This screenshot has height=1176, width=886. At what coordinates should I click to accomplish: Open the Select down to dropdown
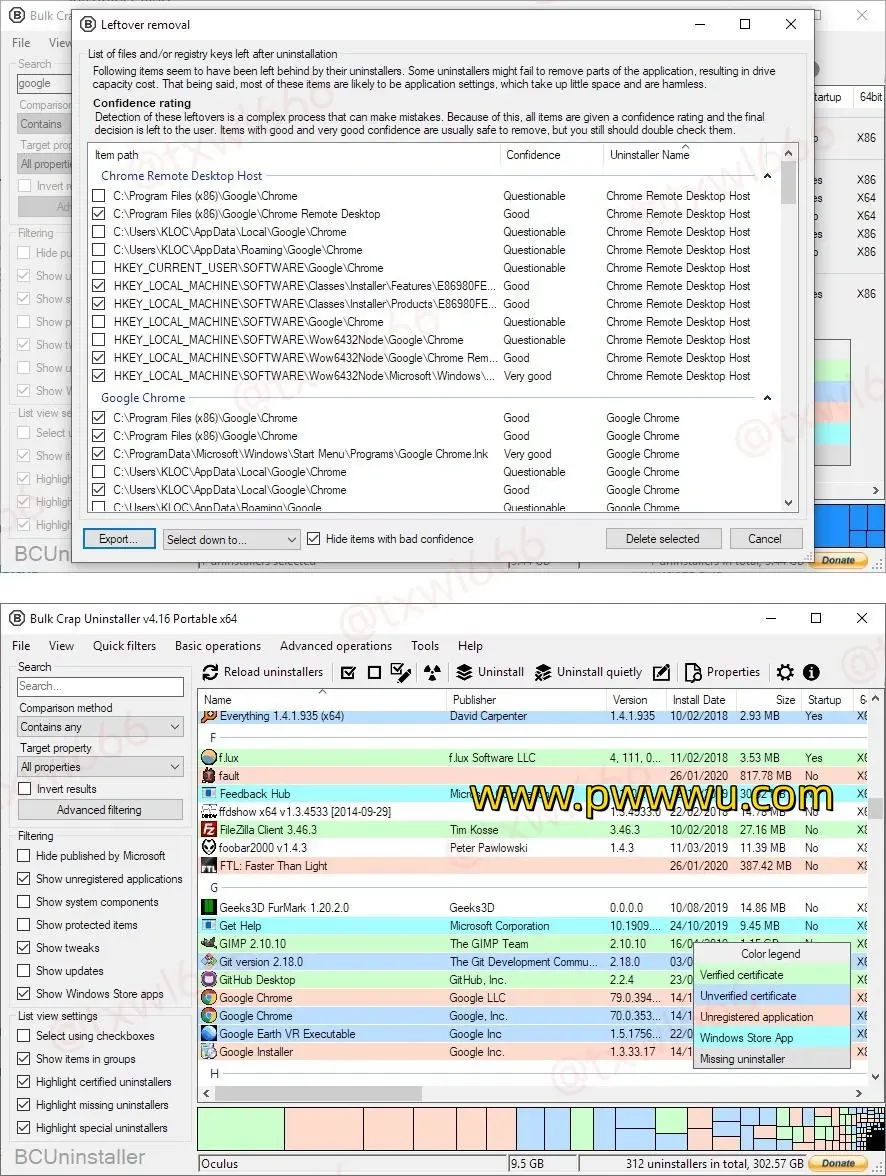(232, 540)
